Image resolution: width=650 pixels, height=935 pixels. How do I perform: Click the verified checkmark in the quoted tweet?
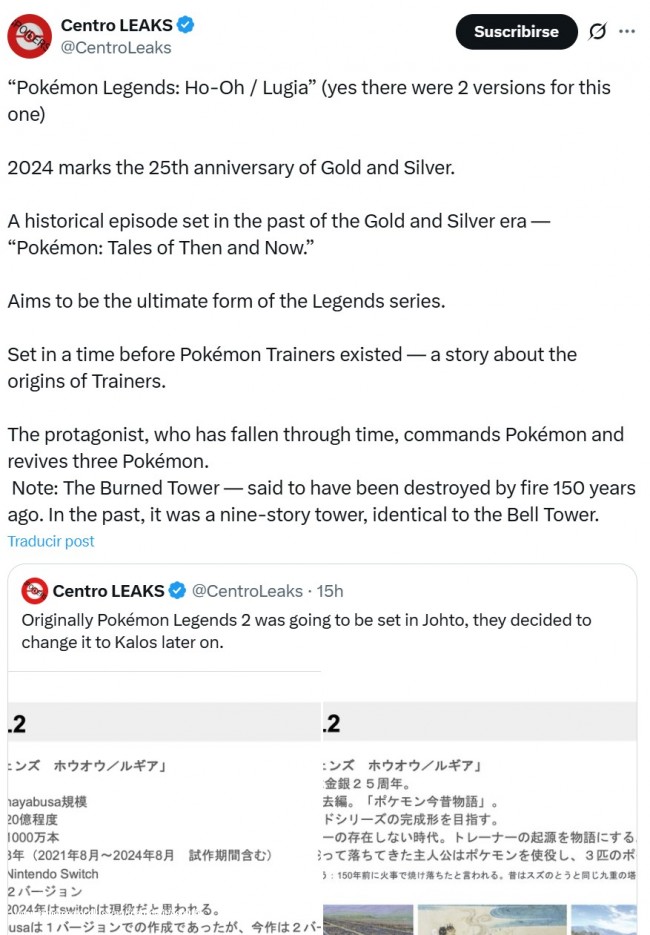tap(176, 590)
